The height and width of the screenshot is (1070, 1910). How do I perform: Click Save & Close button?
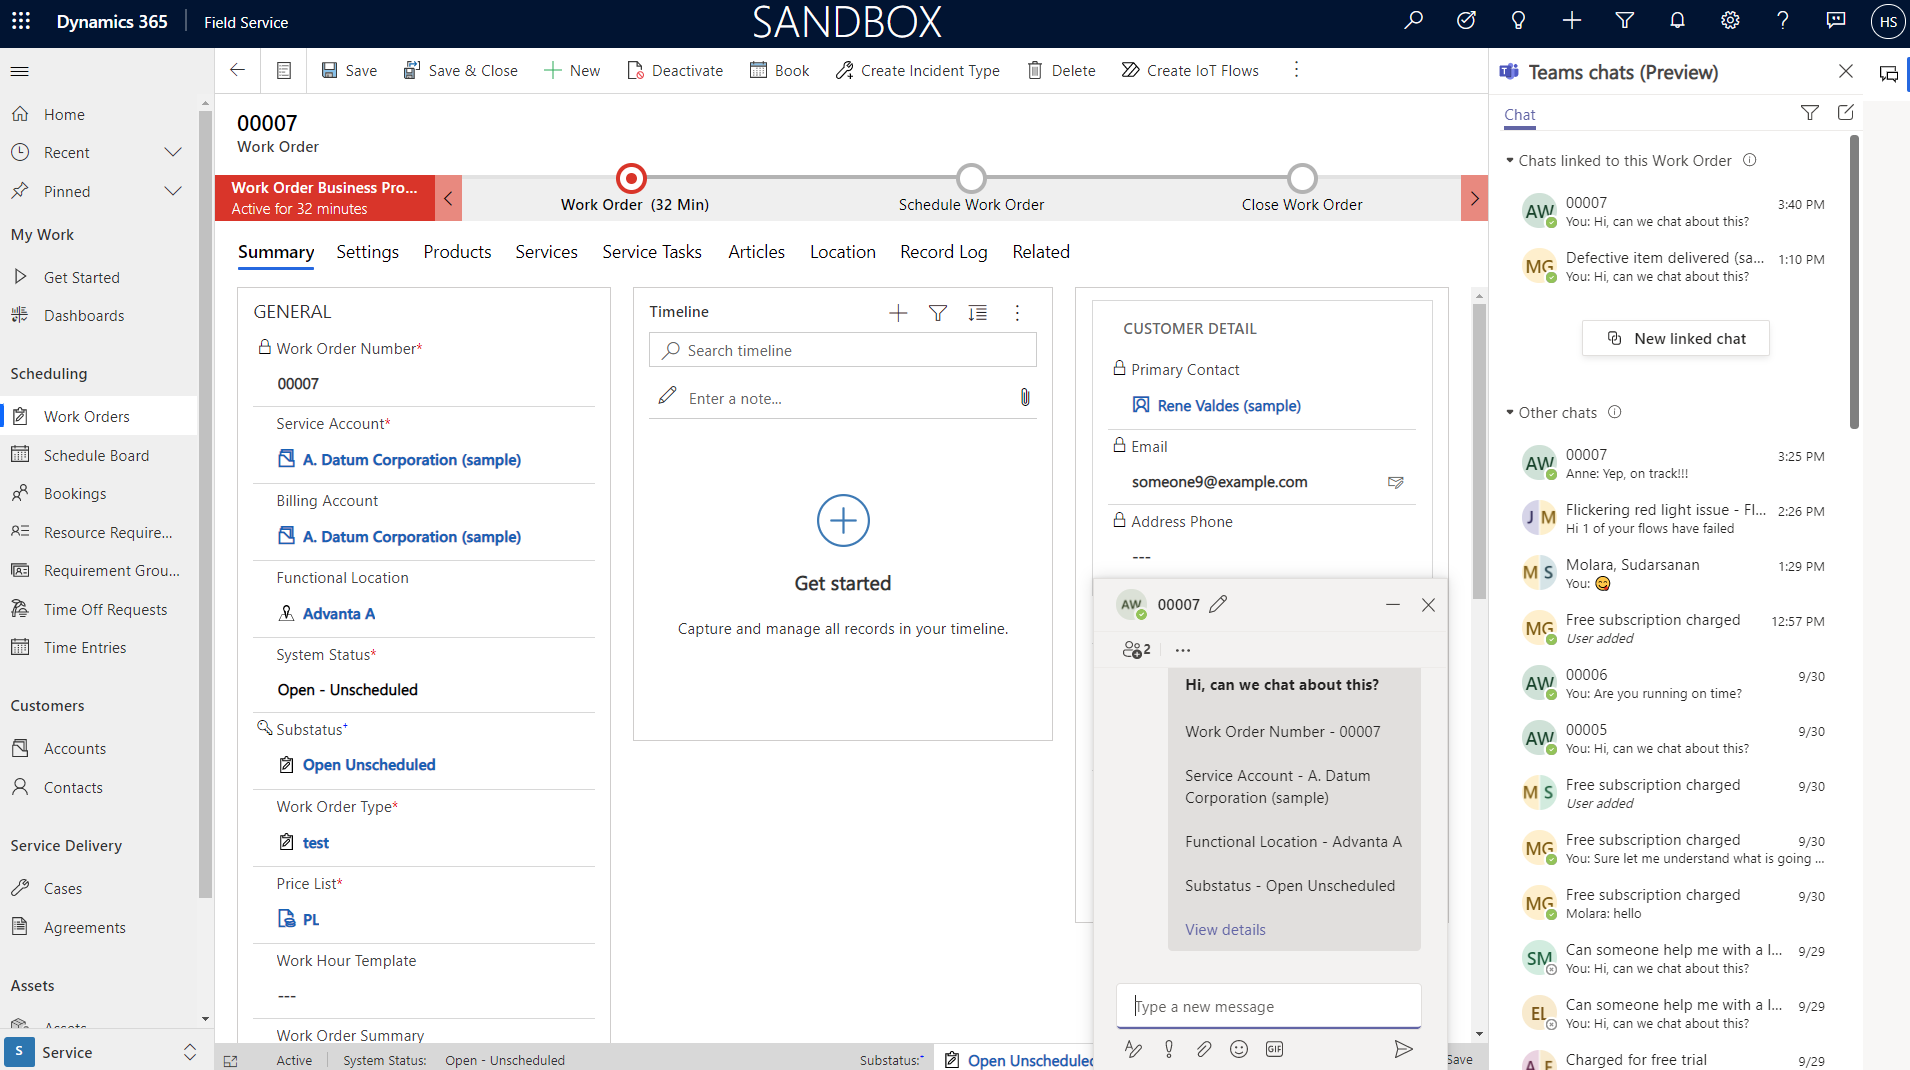[x=461, y=70]
